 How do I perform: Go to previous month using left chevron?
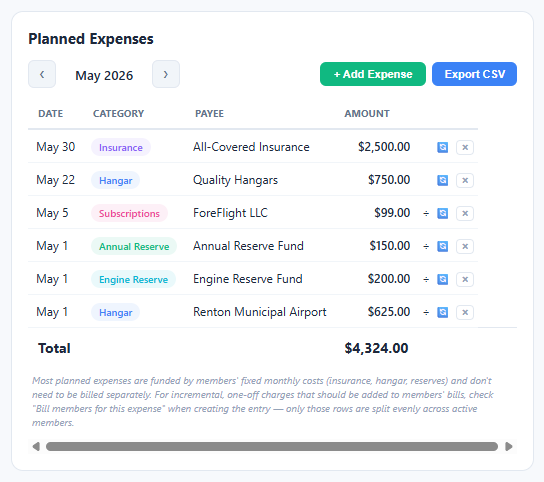pos(42,74)
